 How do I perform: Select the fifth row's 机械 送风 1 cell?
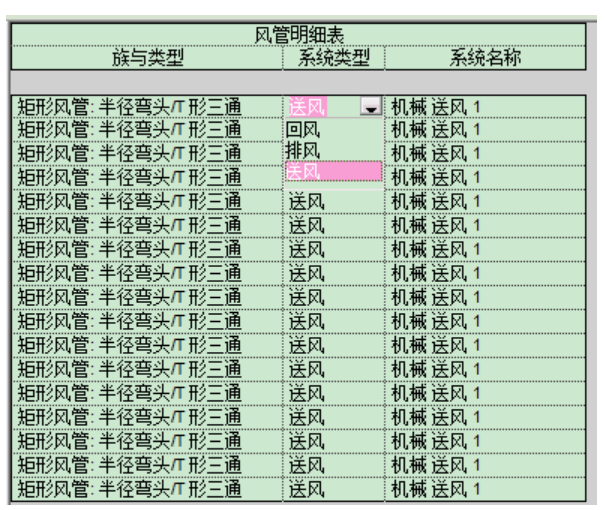pyautogui.click(x=487, y=201)
